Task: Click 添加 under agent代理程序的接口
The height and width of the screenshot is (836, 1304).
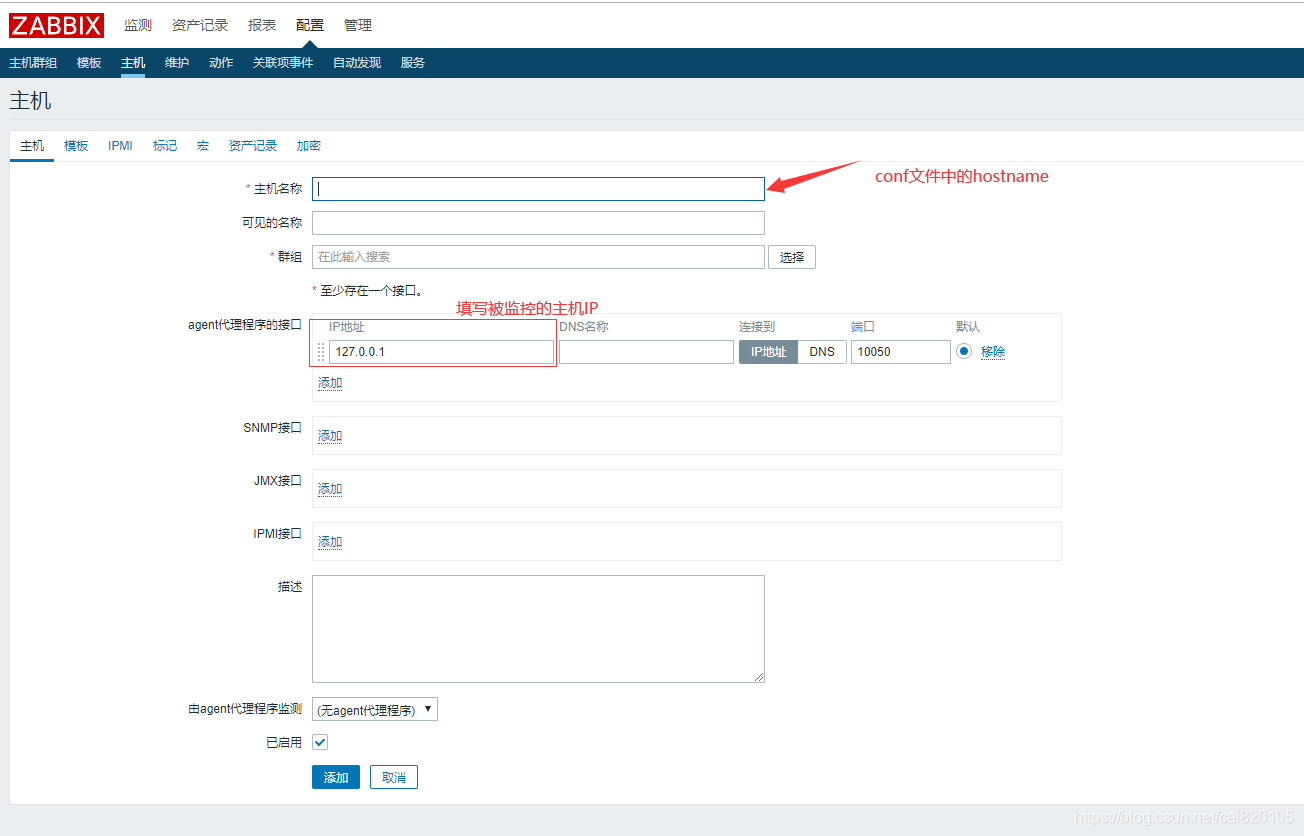Action: pos(330,383)
